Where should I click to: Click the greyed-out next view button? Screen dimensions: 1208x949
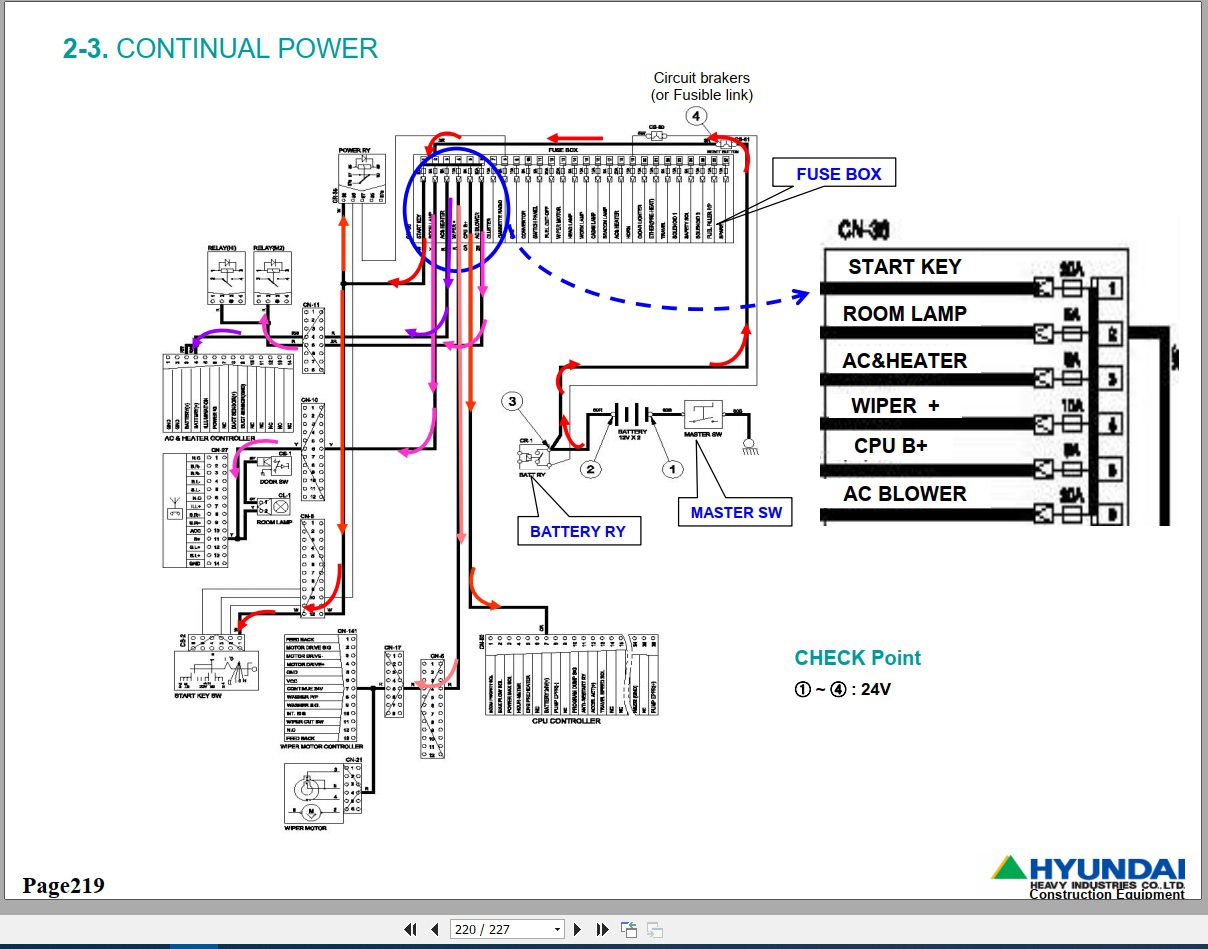(655, 929)
